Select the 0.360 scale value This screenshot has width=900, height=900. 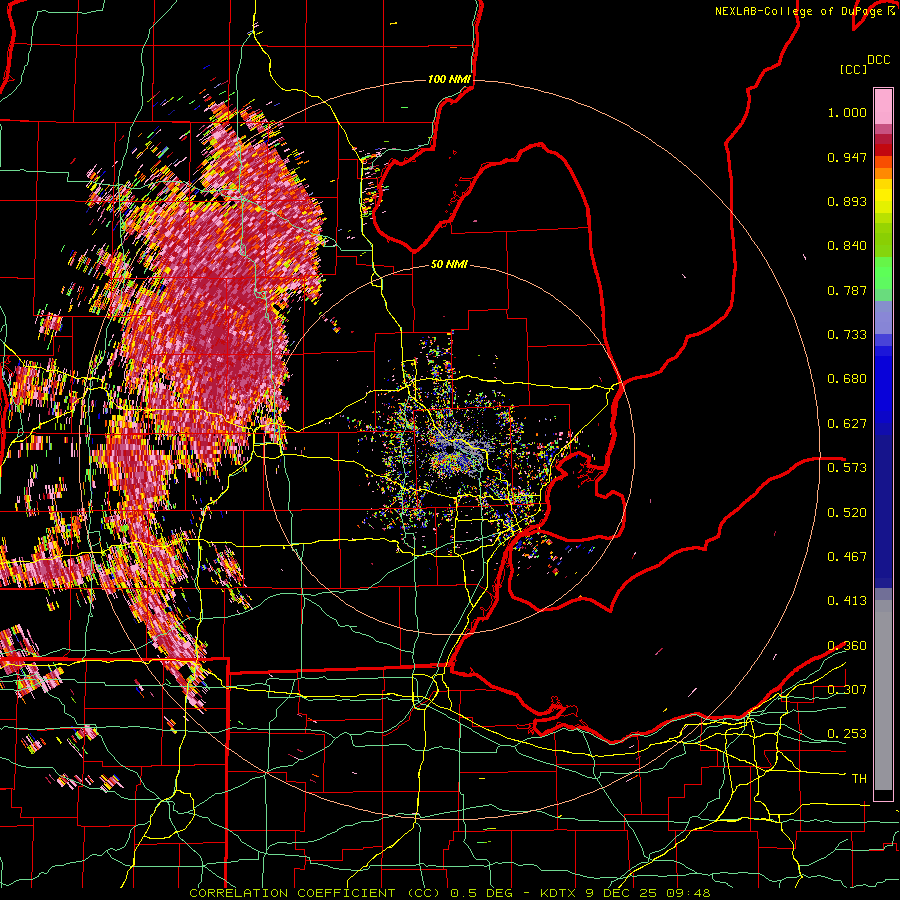pos(847,646)
